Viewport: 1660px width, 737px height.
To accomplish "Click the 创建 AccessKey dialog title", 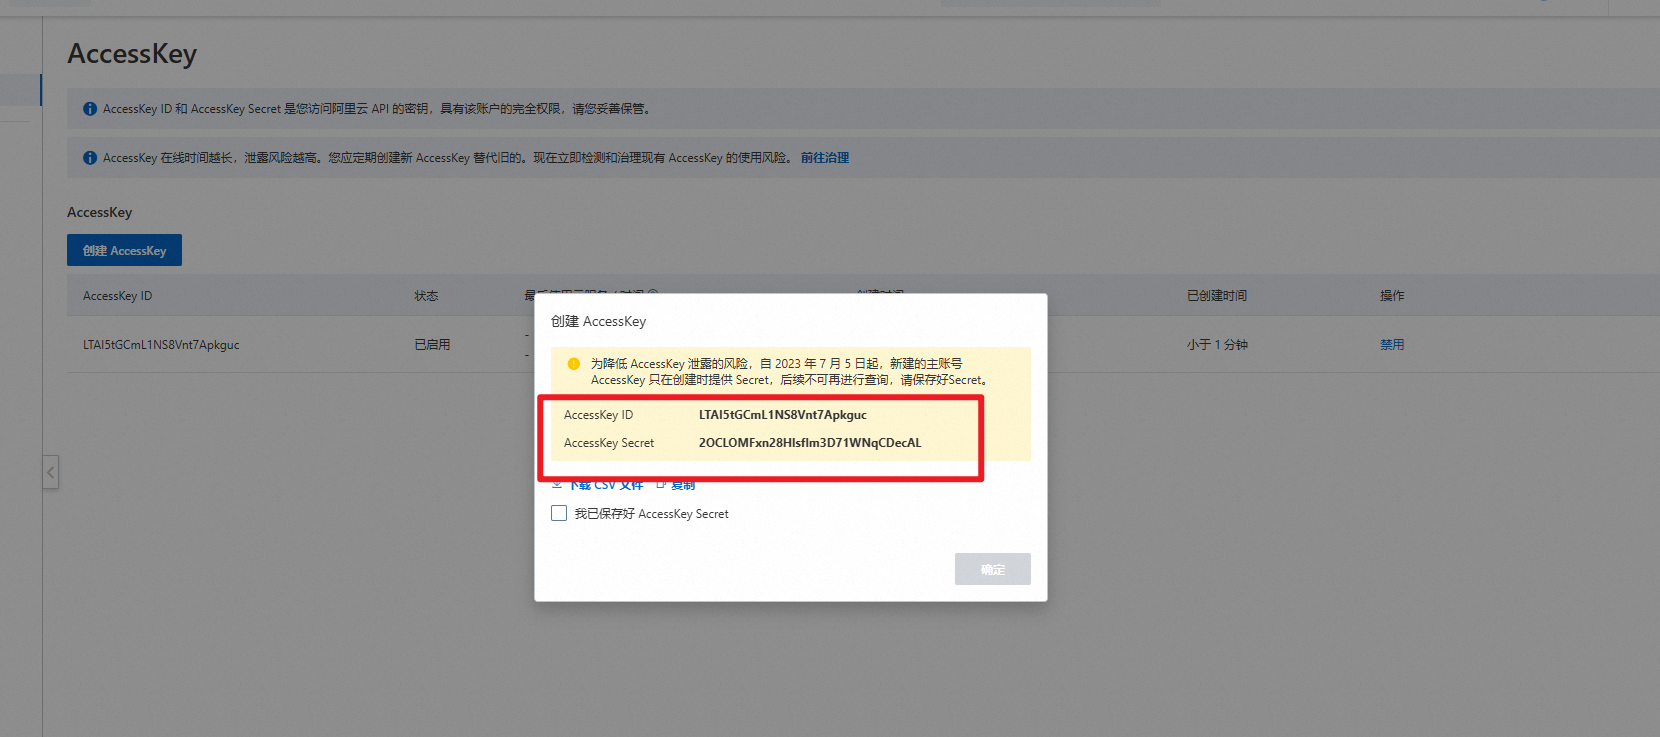I will 598,321.
